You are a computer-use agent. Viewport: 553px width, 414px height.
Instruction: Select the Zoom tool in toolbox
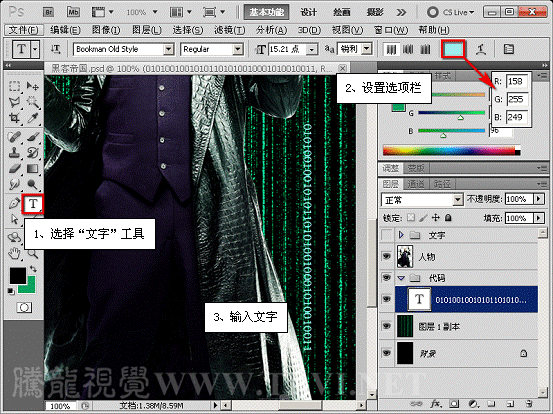pos(33,254)
